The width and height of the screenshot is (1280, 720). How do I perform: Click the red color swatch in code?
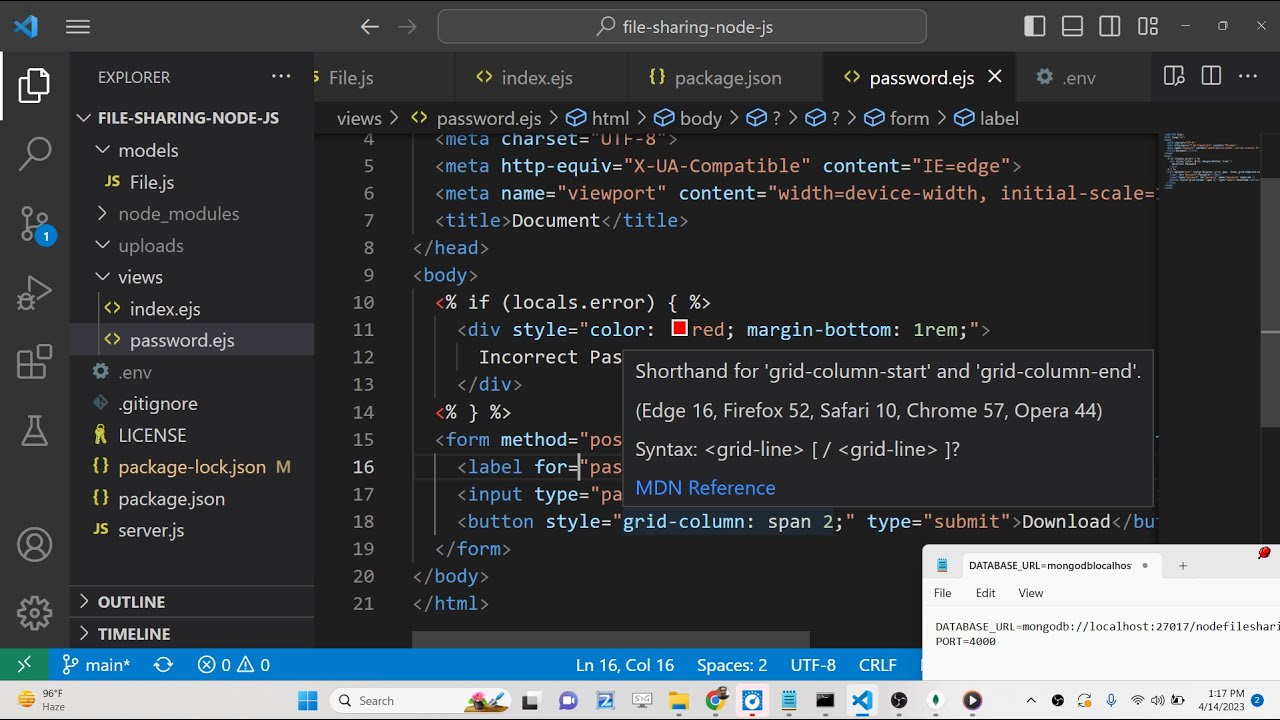[x=680, y=329]
